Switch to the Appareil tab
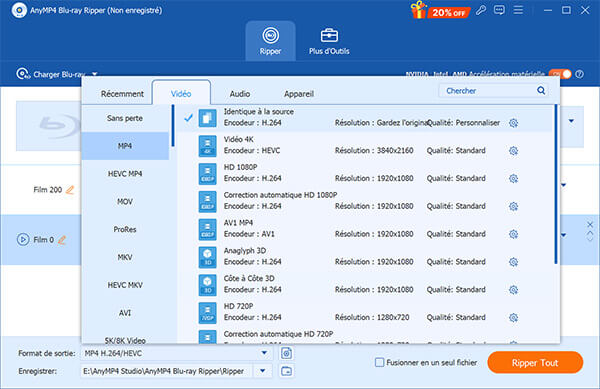 [299, 94]
